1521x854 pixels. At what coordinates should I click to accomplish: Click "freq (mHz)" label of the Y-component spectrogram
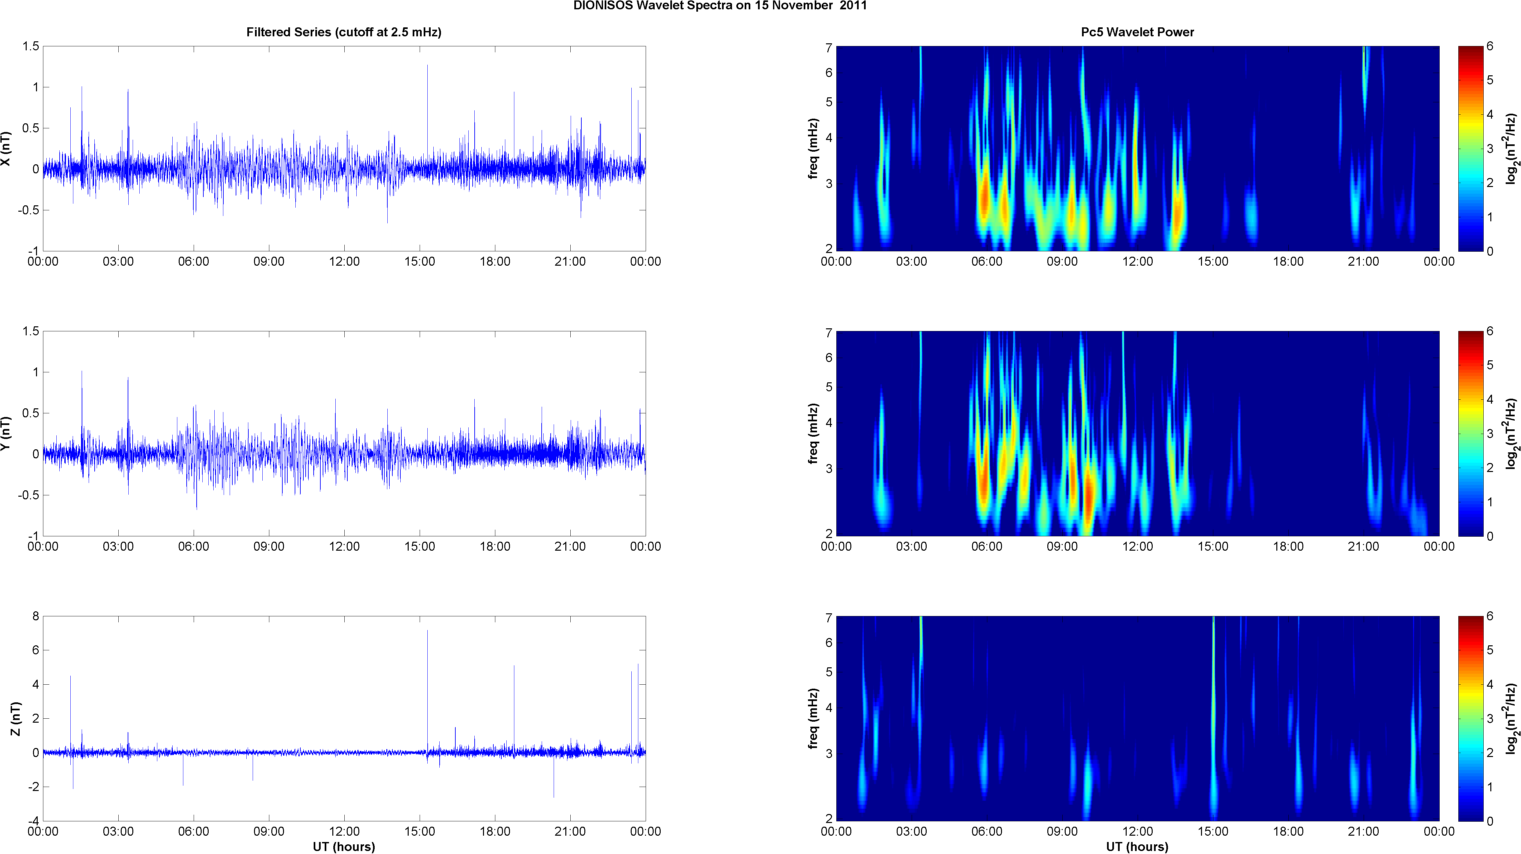813,434
